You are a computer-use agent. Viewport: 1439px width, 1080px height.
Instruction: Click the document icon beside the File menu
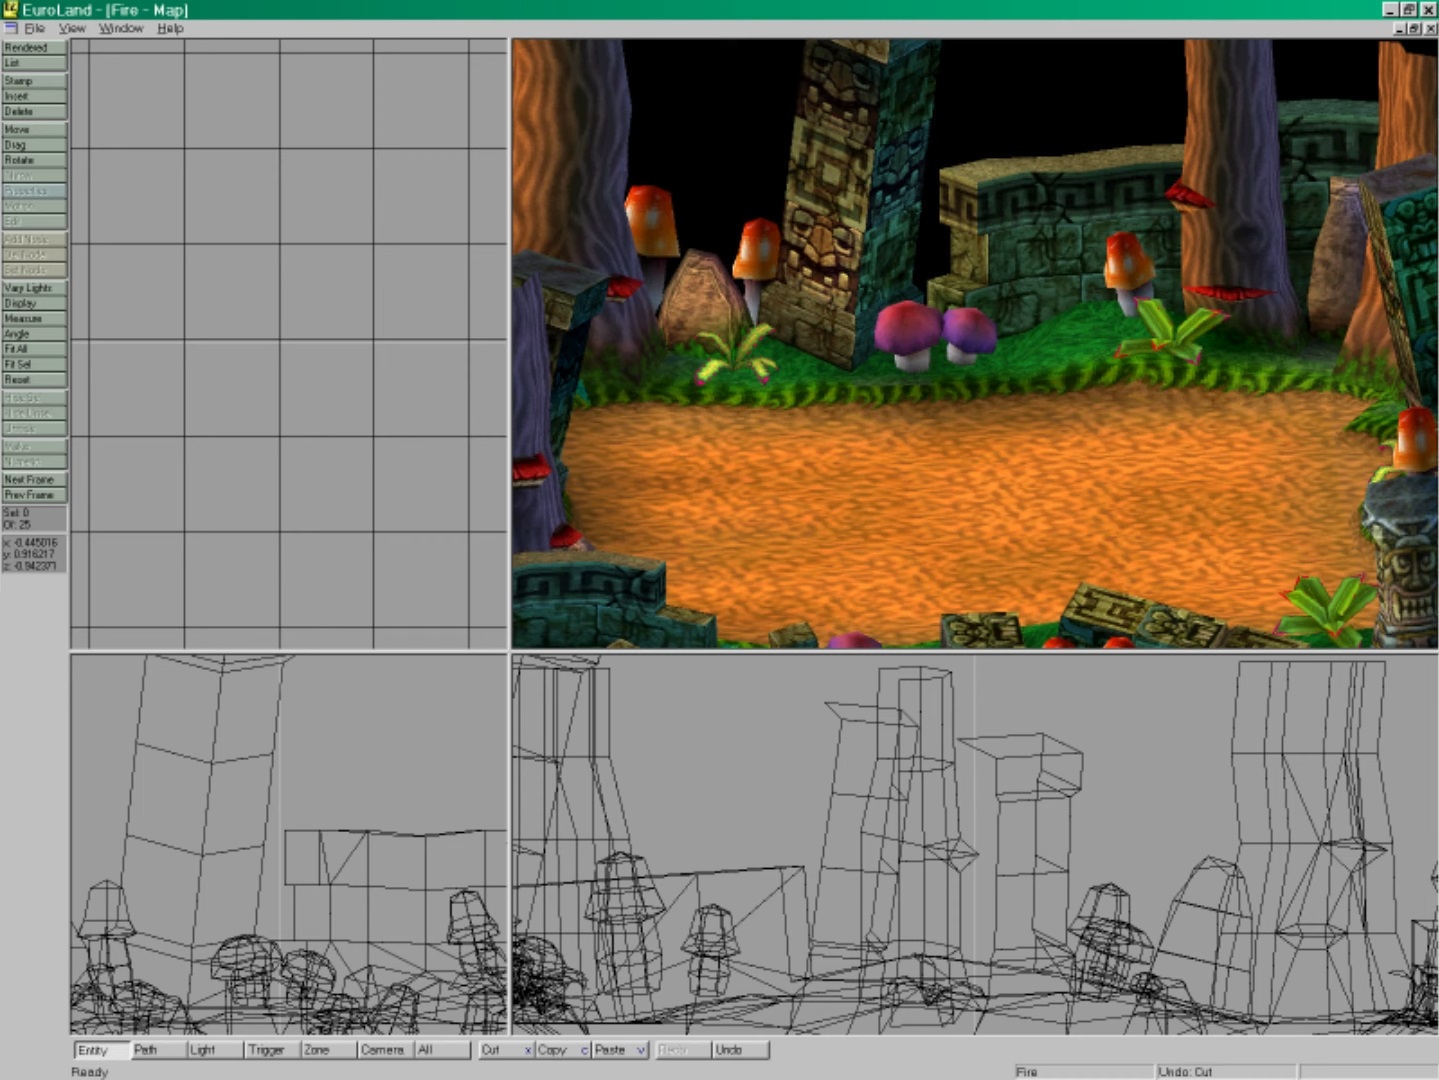(11, 28)
